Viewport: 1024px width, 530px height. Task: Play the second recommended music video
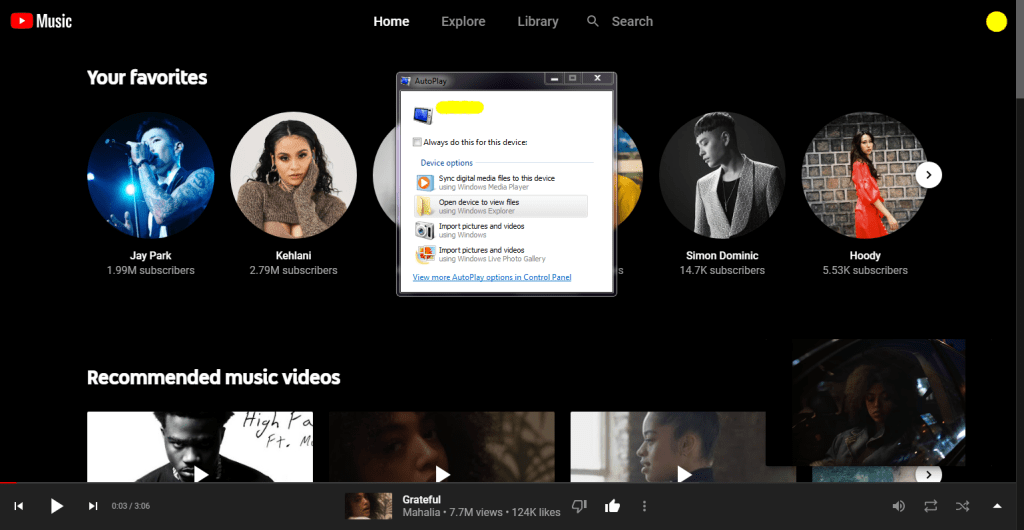[x=441, y=446]
